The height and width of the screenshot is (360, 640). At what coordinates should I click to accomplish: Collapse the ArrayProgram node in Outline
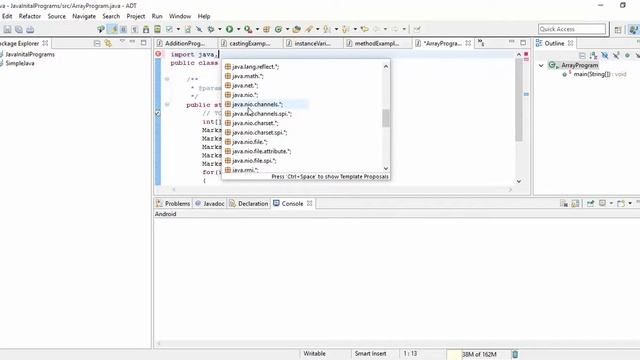click(x=541, y=65)
